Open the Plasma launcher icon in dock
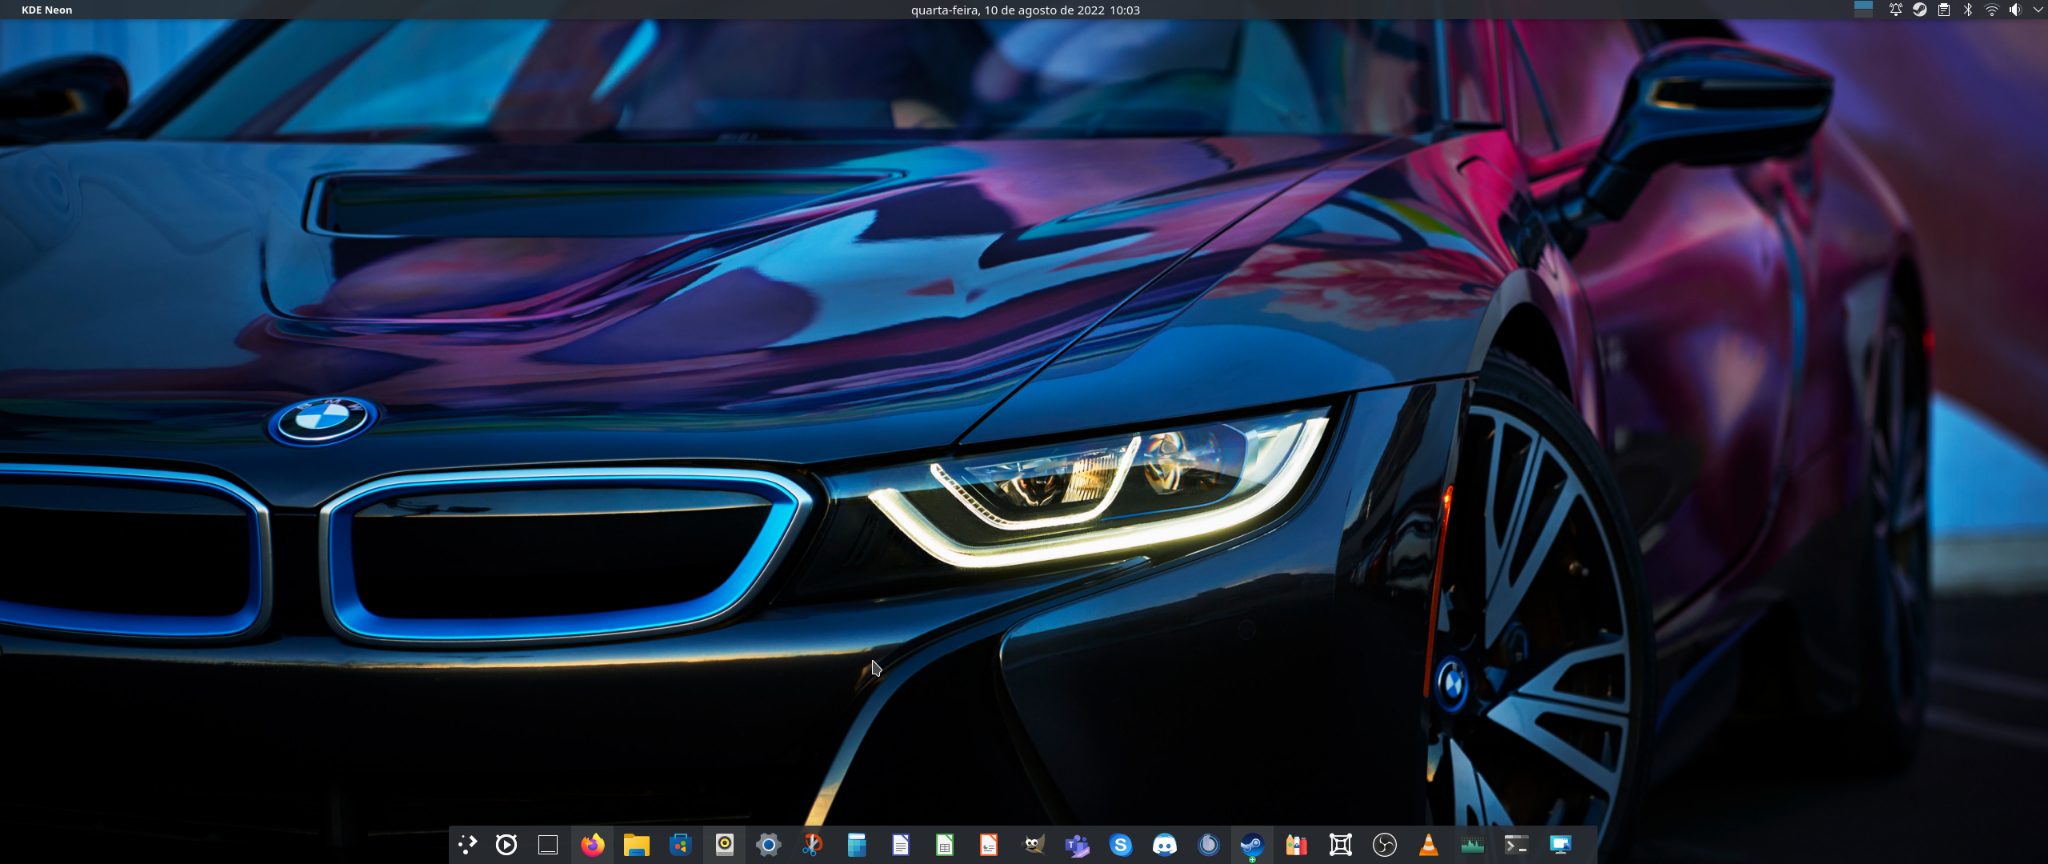This screenshot has height=864, width=2048. click(467, 845)
